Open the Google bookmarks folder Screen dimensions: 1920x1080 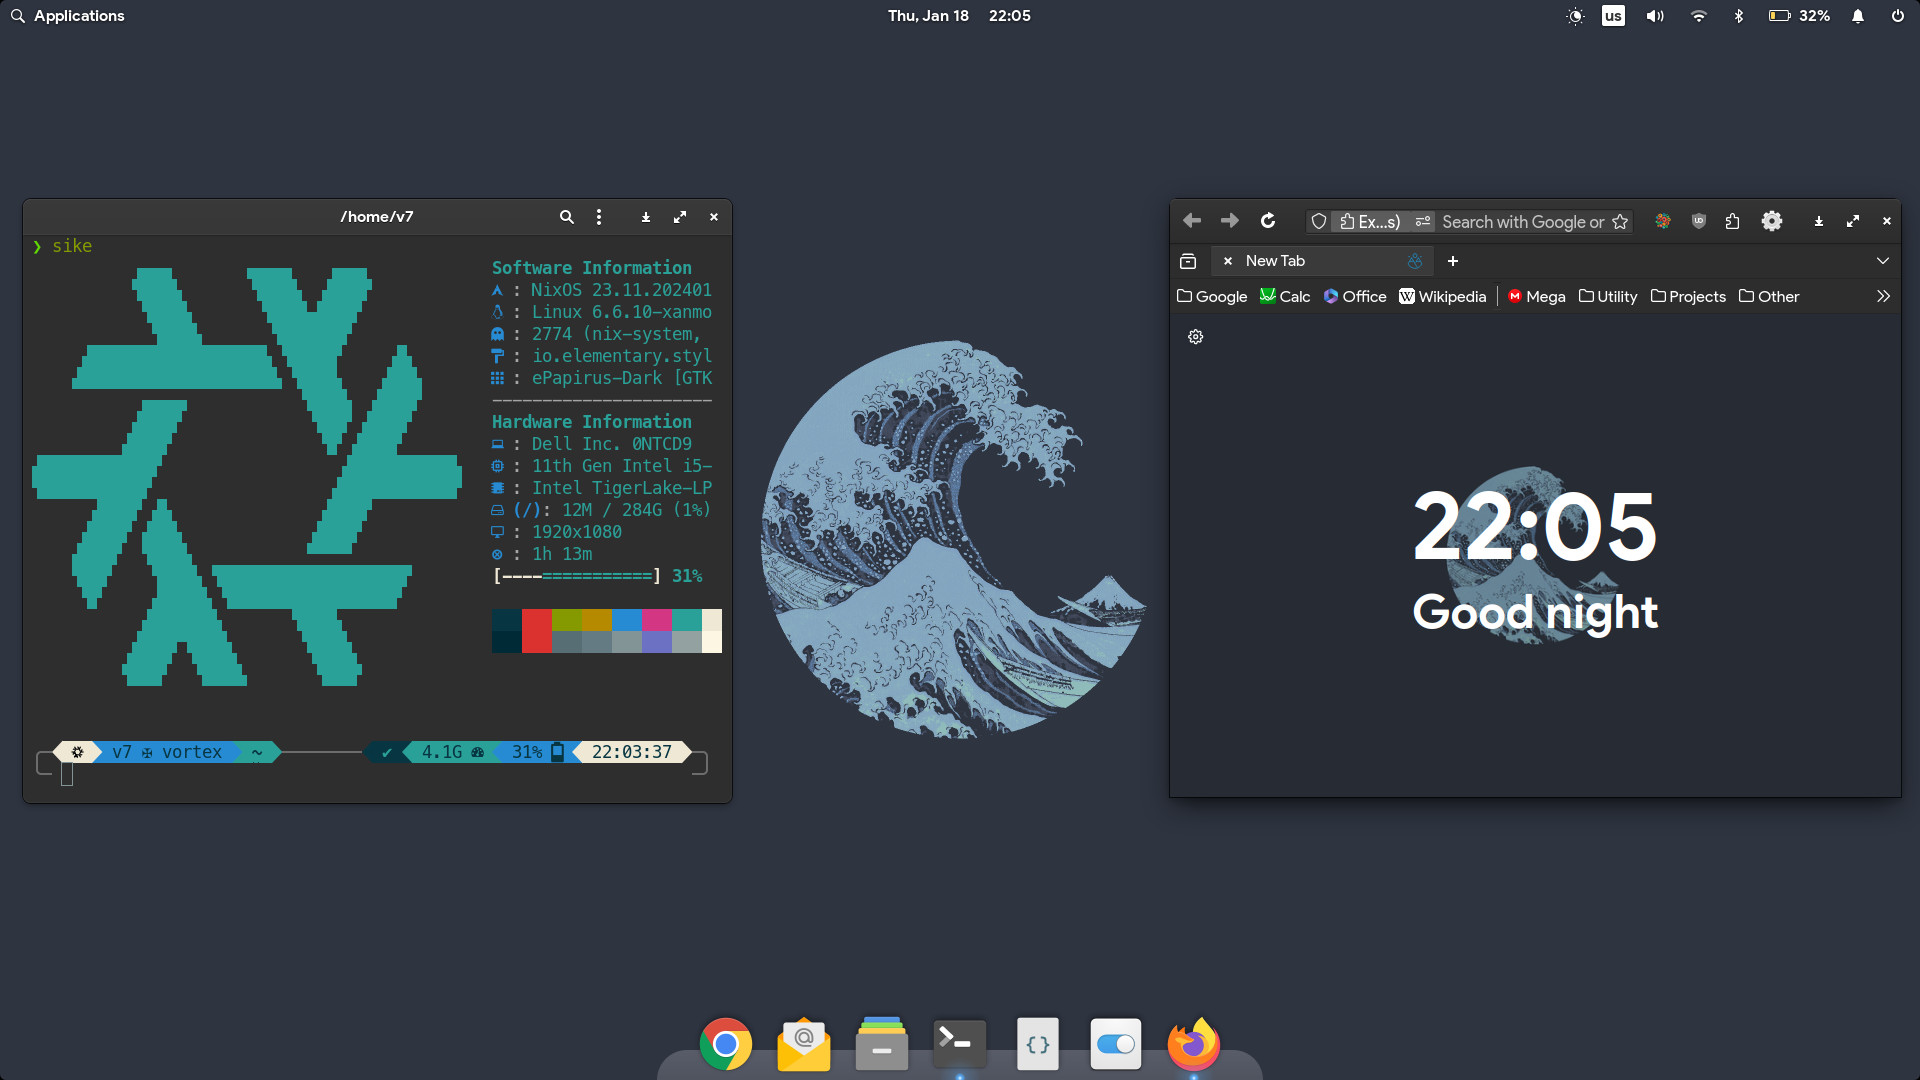pos(1212,297)
